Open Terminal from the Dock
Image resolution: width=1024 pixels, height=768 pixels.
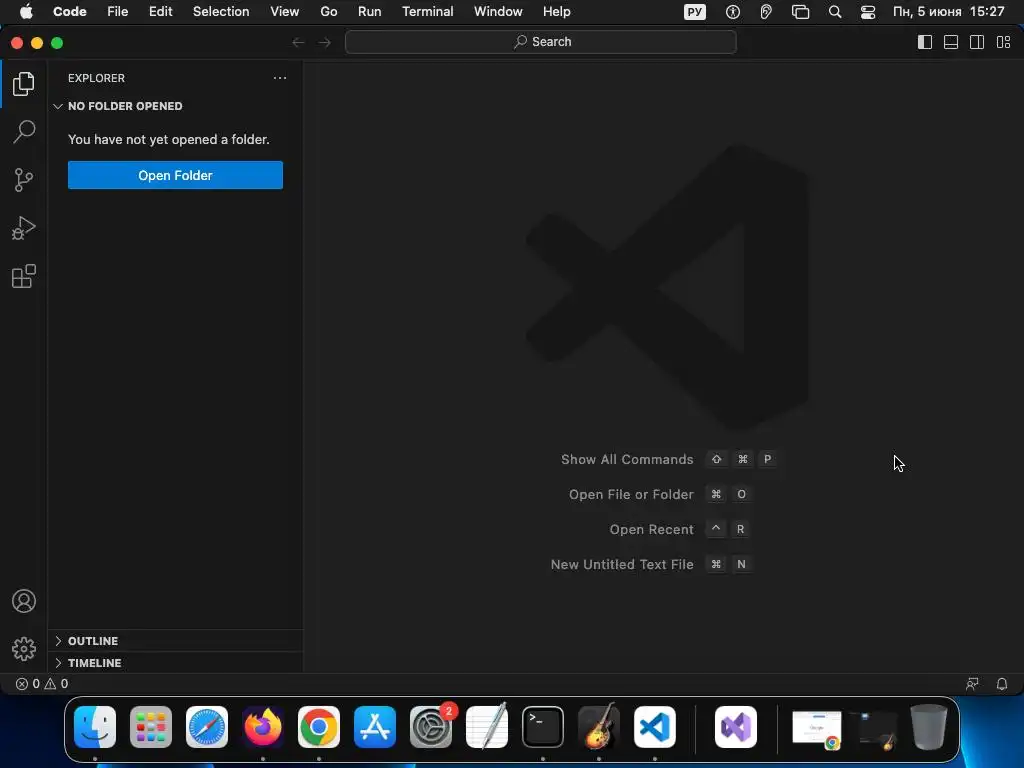(543, 727)
